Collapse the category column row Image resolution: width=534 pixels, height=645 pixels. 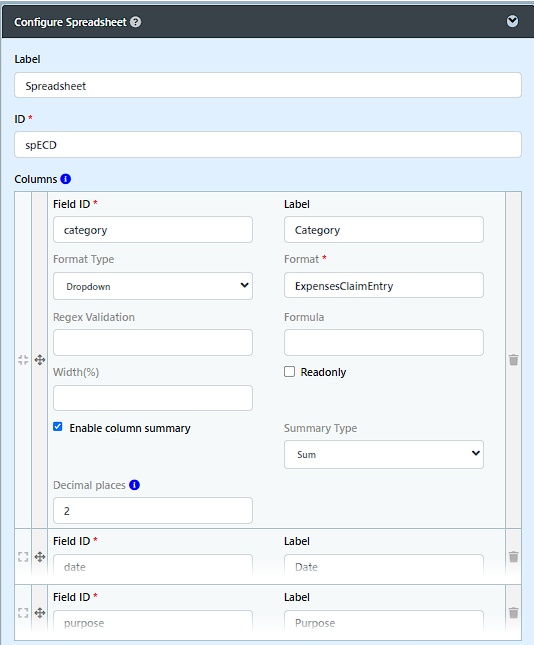tap(23, 360)
